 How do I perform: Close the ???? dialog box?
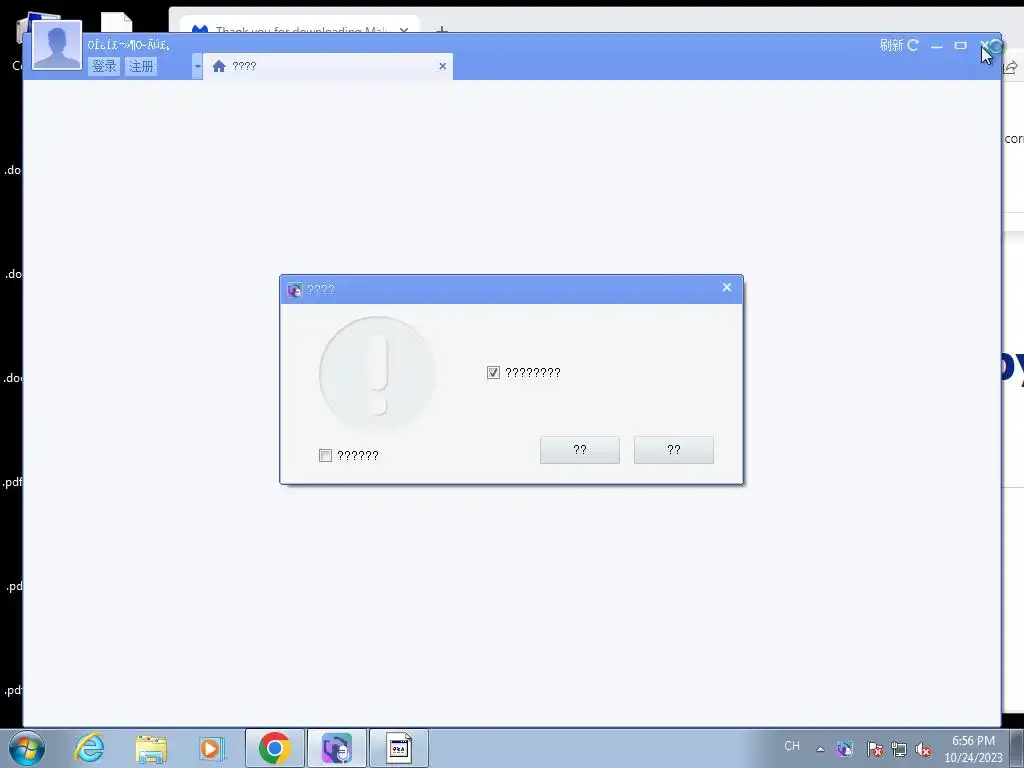click(x=727, y=287)
